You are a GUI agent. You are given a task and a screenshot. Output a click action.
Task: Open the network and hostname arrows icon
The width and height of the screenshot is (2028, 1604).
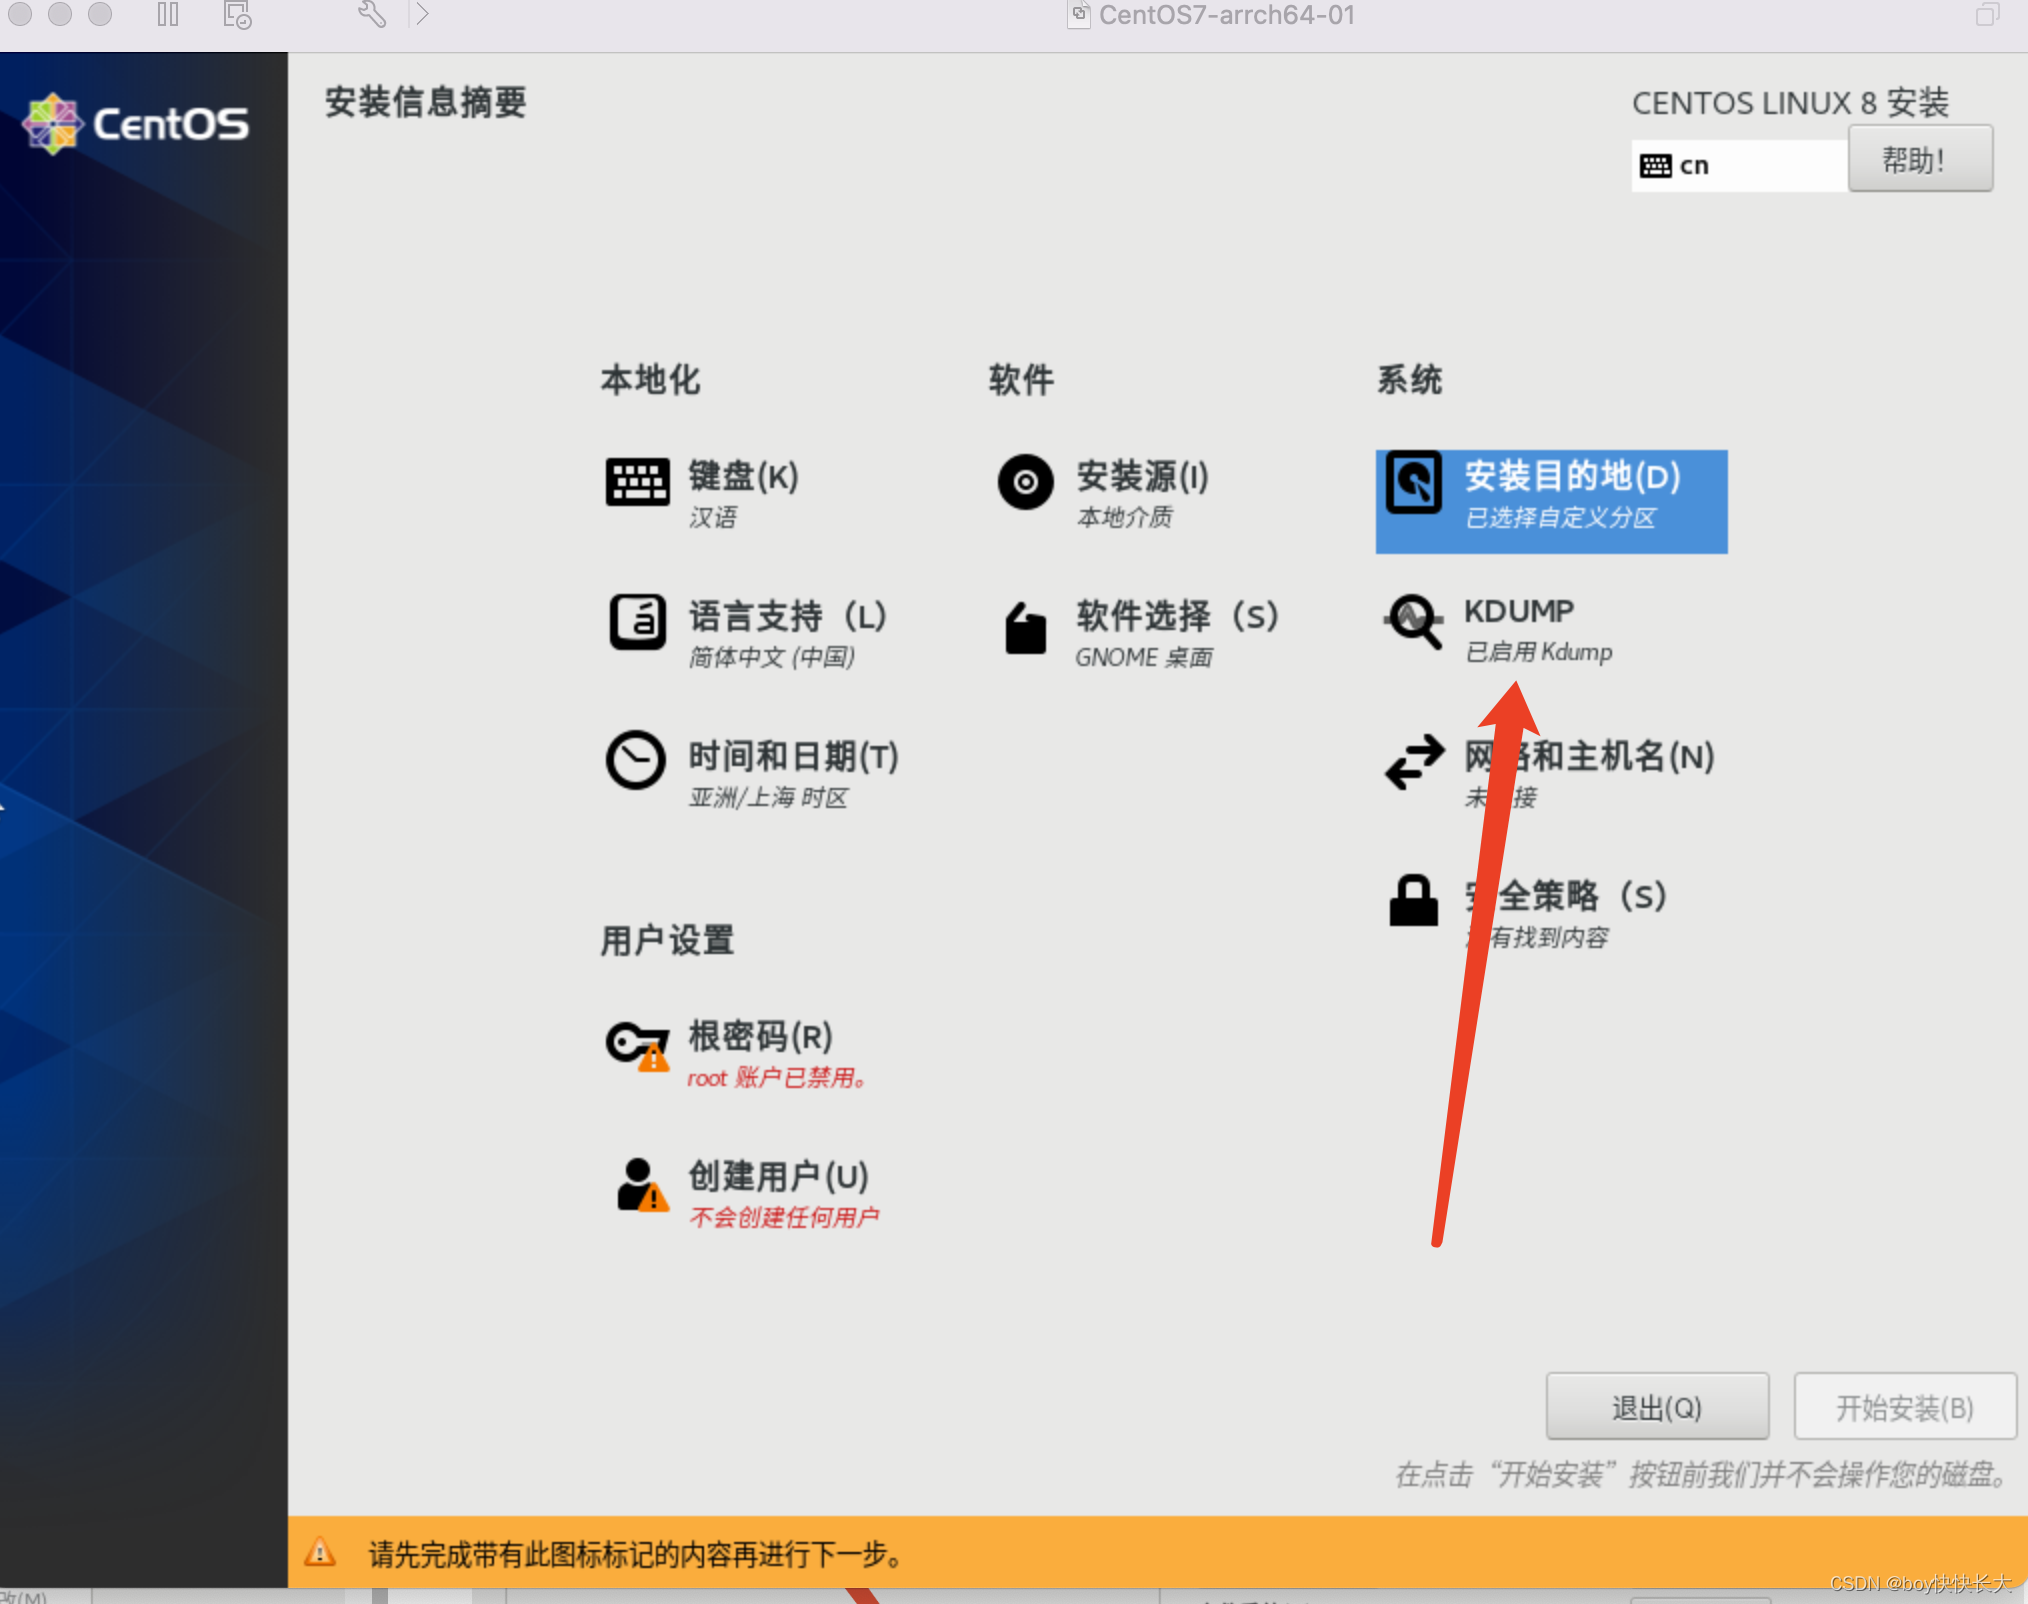point(1414,762)
